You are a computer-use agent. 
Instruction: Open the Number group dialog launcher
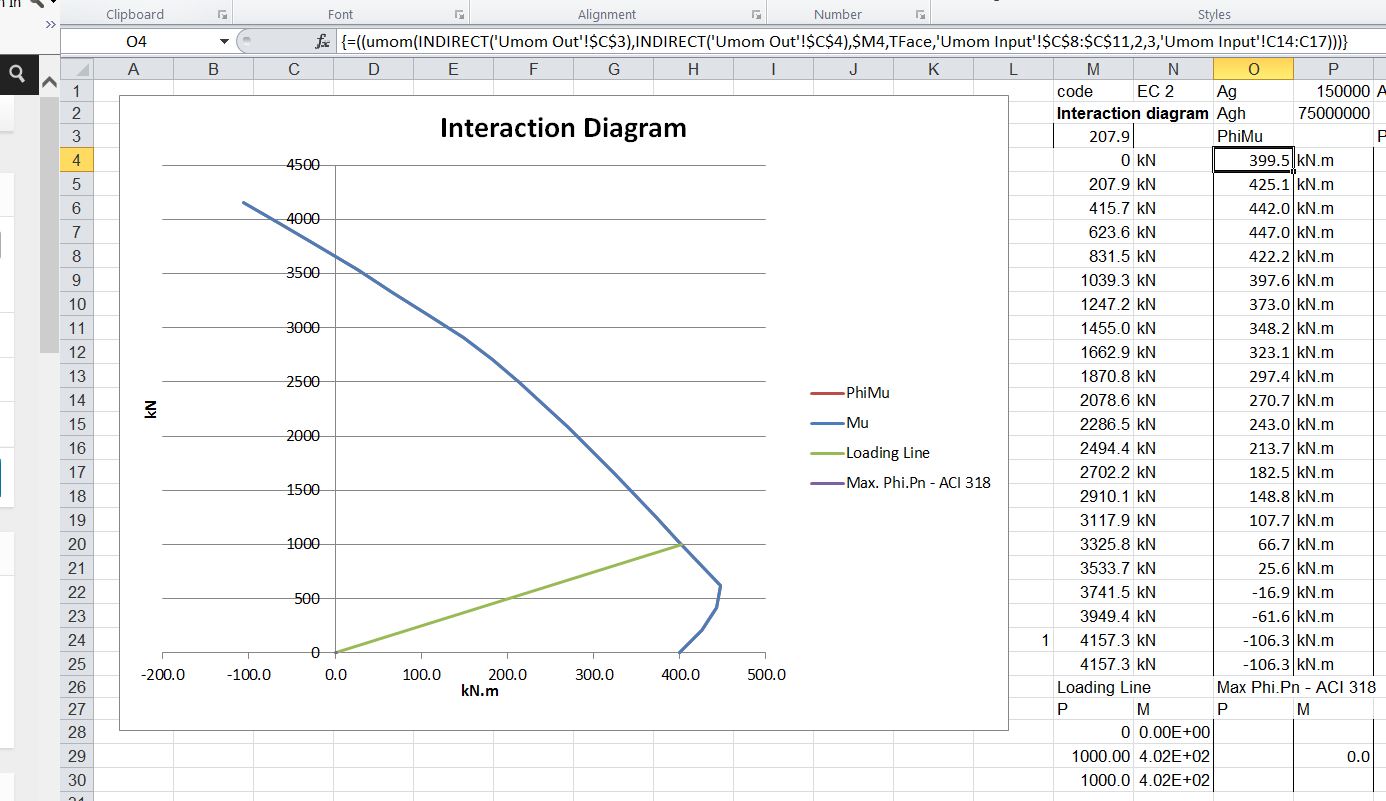pyautogui.click(x=920, y=15)
